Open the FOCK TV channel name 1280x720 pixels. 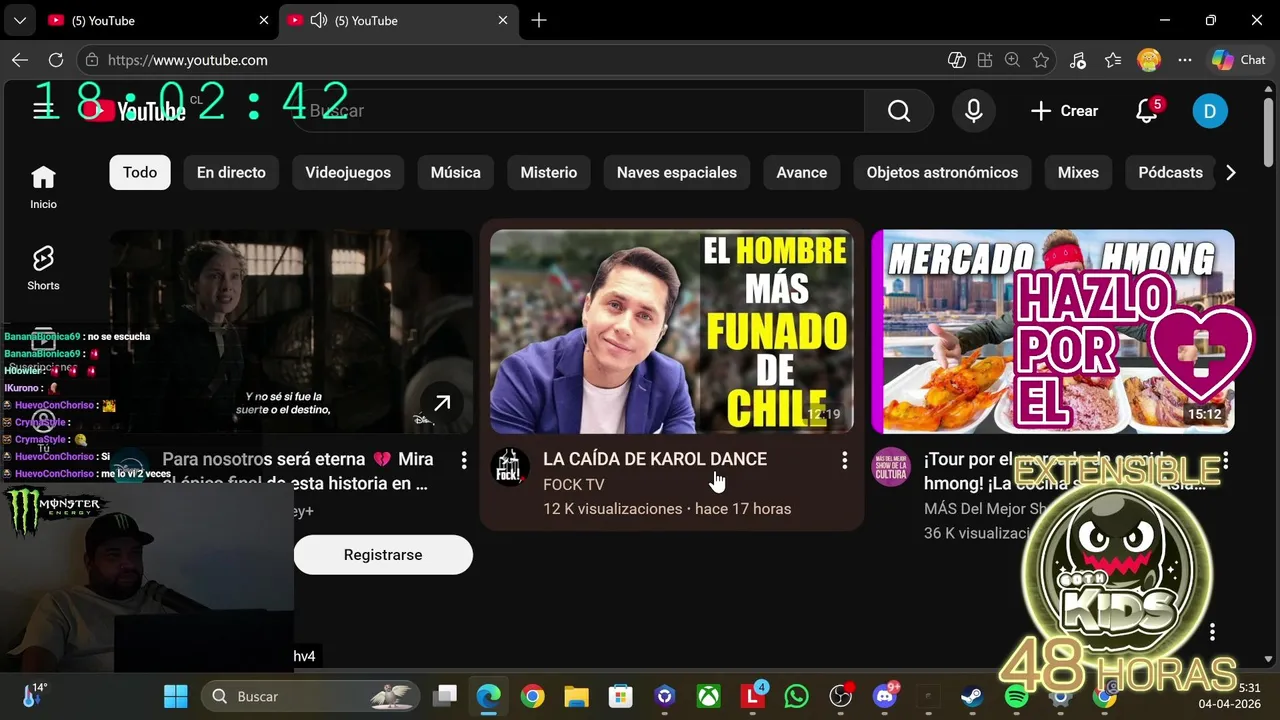pos(574,485)
